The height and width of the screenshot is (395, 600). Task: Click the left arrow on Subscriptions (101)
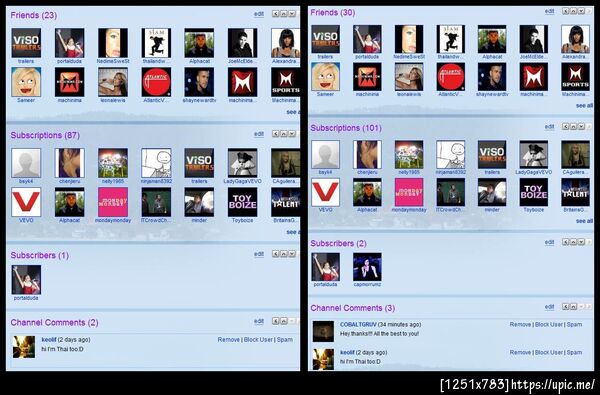(565, 126)
